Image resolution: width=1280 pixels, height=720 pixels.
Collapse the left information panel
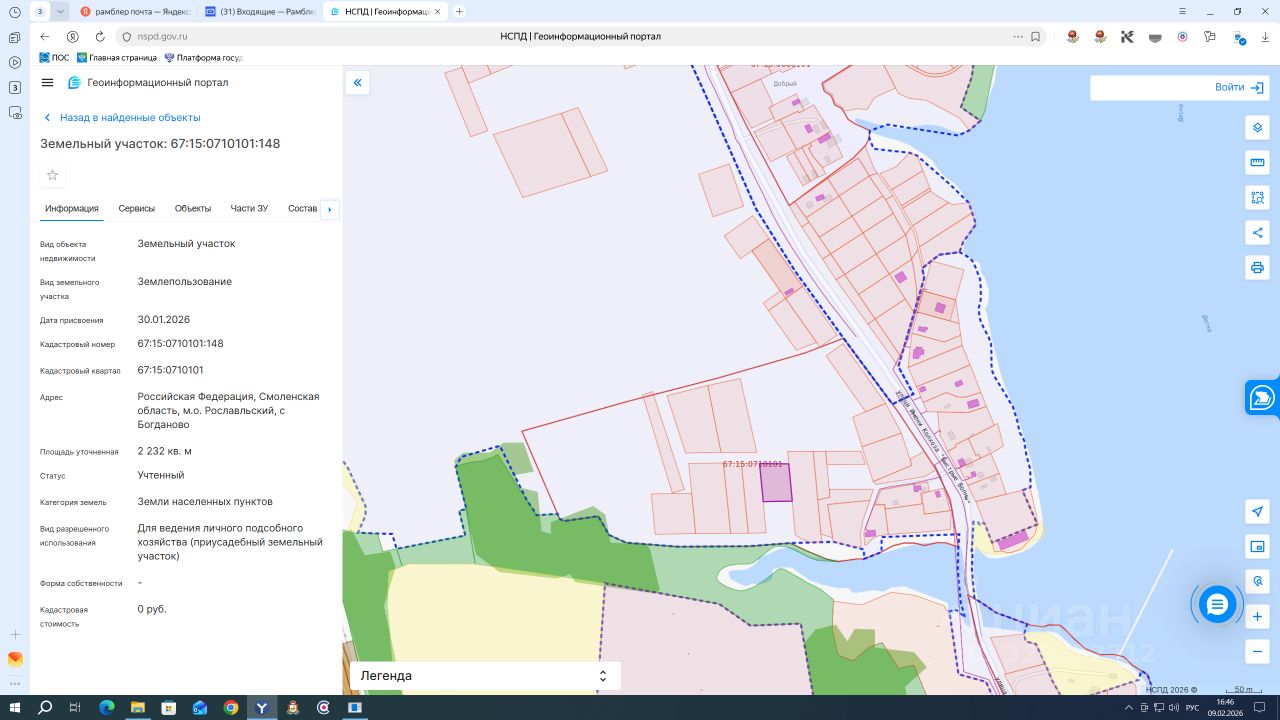358,83
